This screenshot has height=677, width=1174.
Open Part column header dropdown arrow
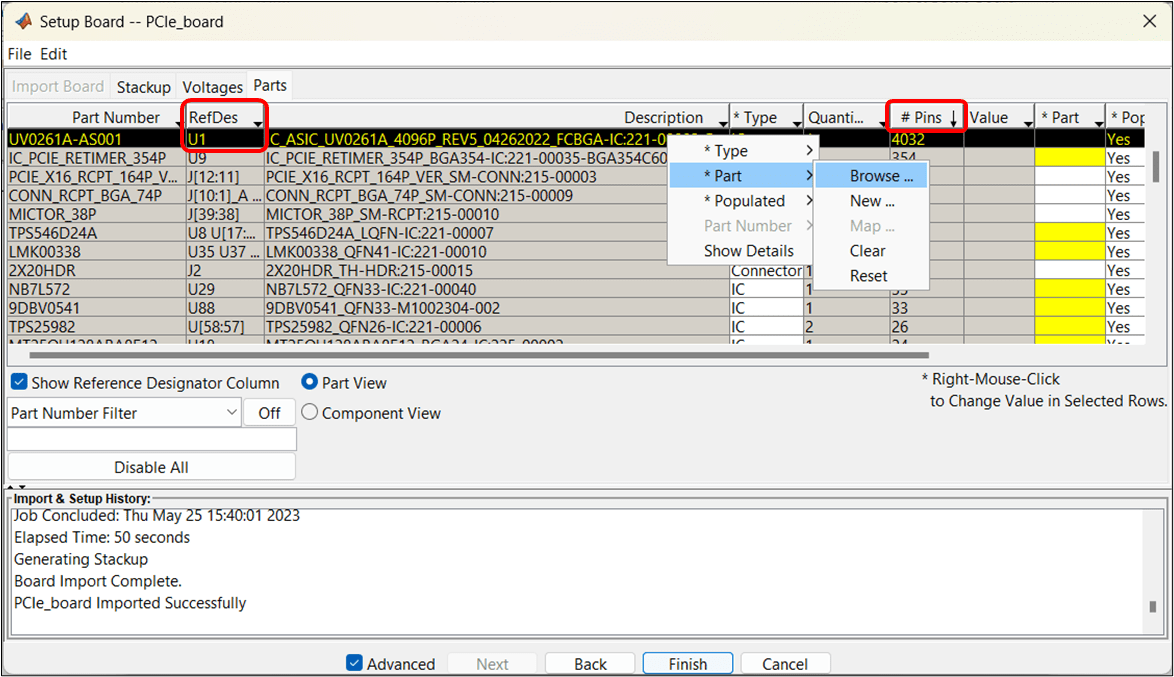coord(1098,123)
